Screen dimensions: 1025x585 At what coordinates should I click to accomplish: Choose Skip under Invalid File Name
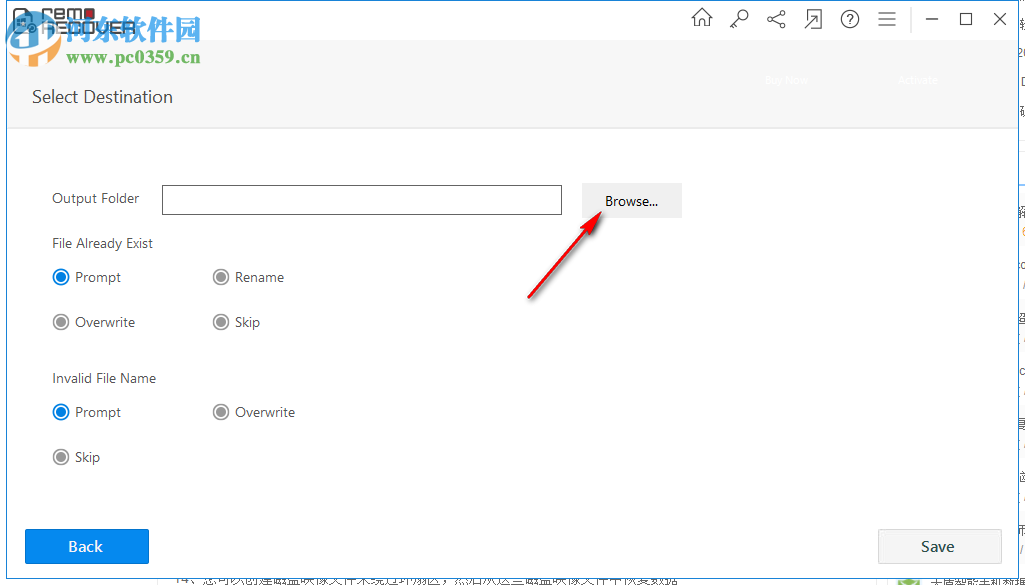[x=61, y=457]
